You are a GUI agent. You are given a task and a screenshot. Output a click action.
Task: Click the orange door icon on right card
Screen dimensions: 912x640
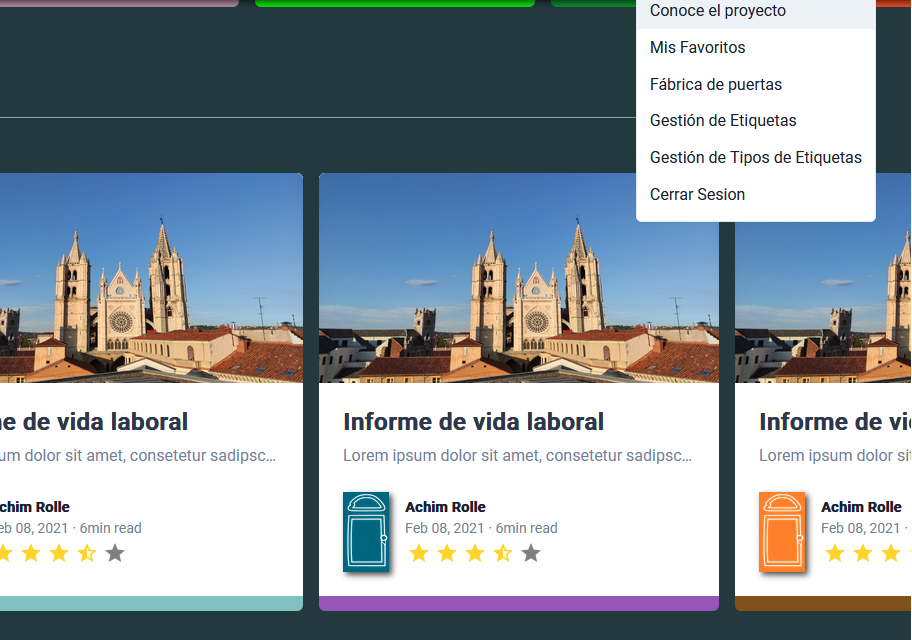(x=782, y=532)
